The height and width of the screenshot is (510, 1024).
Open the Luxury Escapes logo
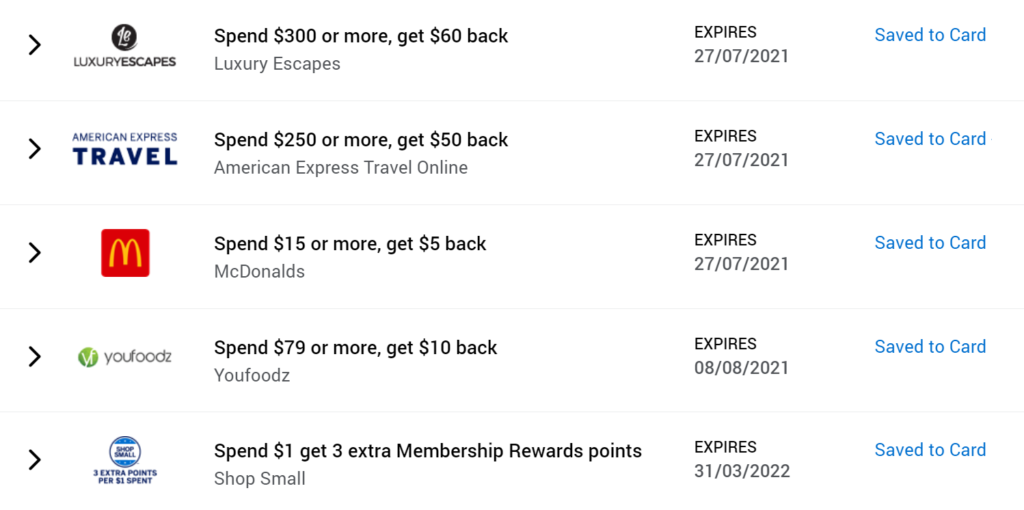[x=124, y=46]
